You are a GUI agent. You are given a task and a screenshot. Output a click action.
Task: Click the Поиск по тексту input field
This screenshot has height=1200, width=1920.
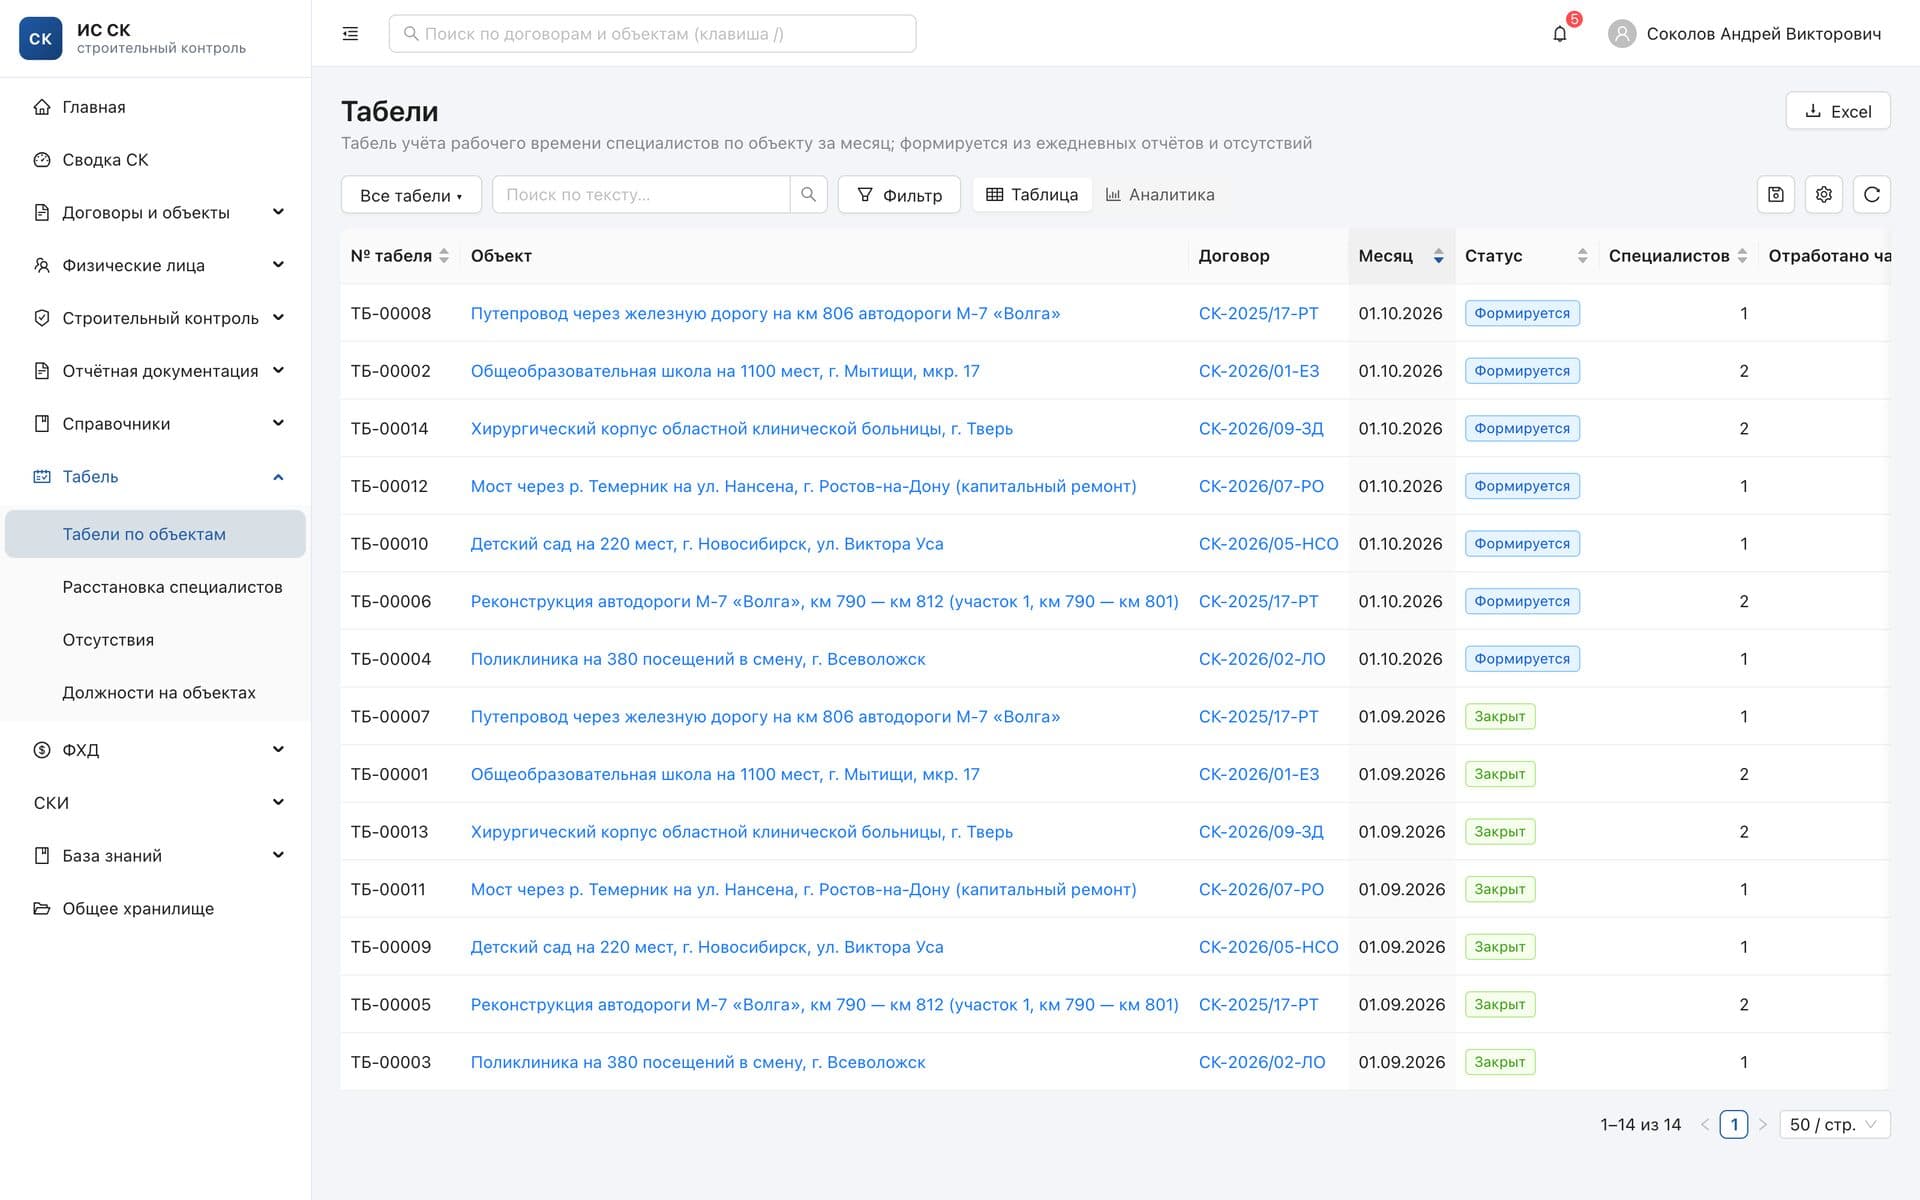click(x=641, y=195)
